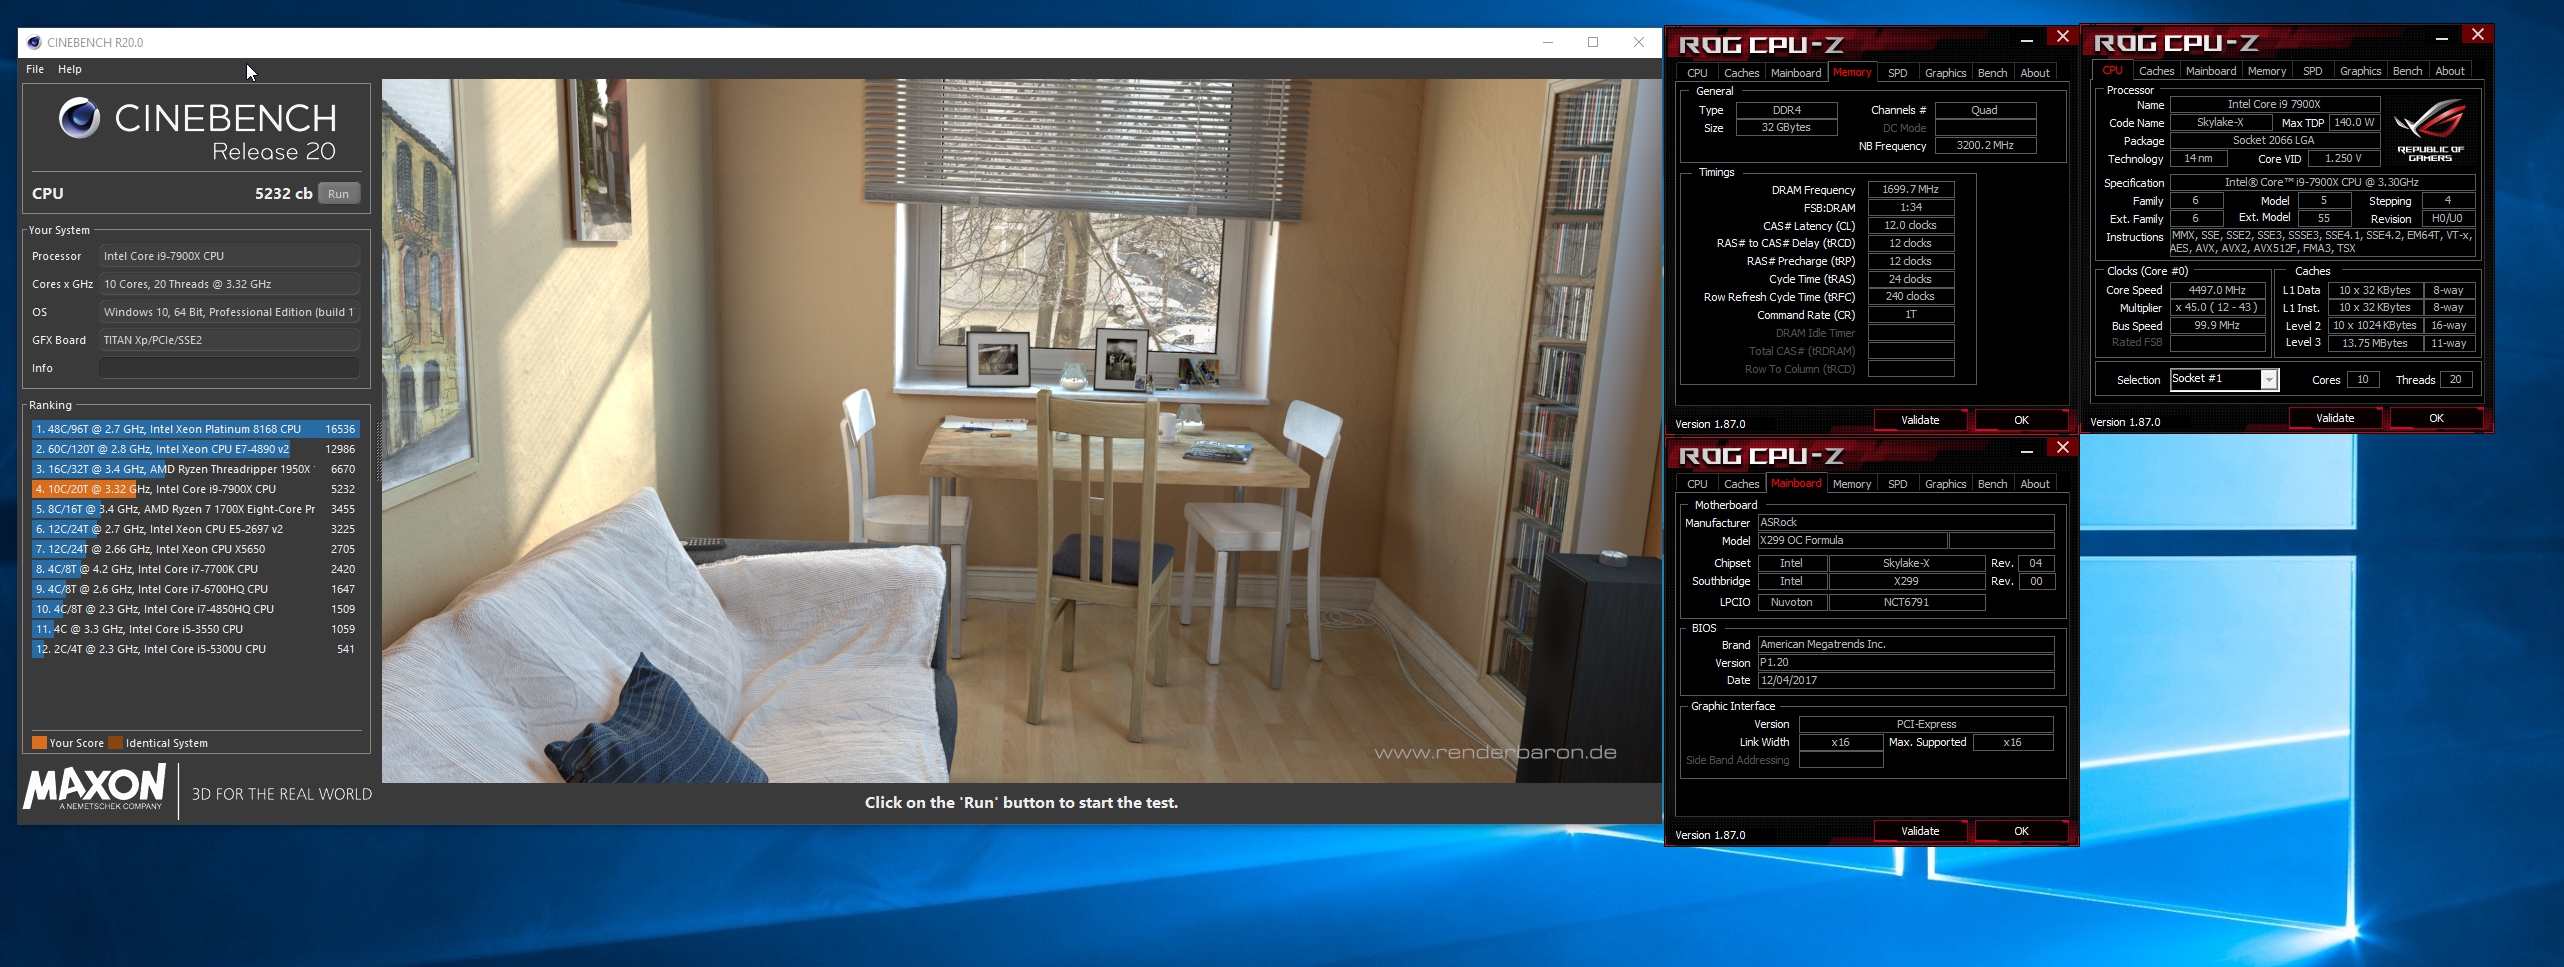Viewport: 2564px width, 967px height.
Task: Open Memory tab in CPU tab CPU-Z window
Action: pyautogui.click(x=2266, y=71)
